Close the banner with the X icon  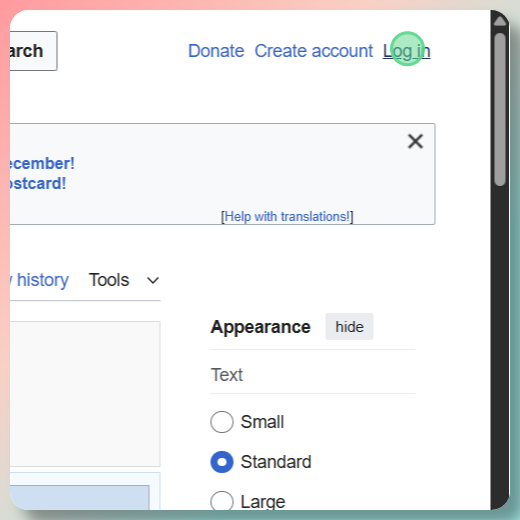click(x=415, y=141)
